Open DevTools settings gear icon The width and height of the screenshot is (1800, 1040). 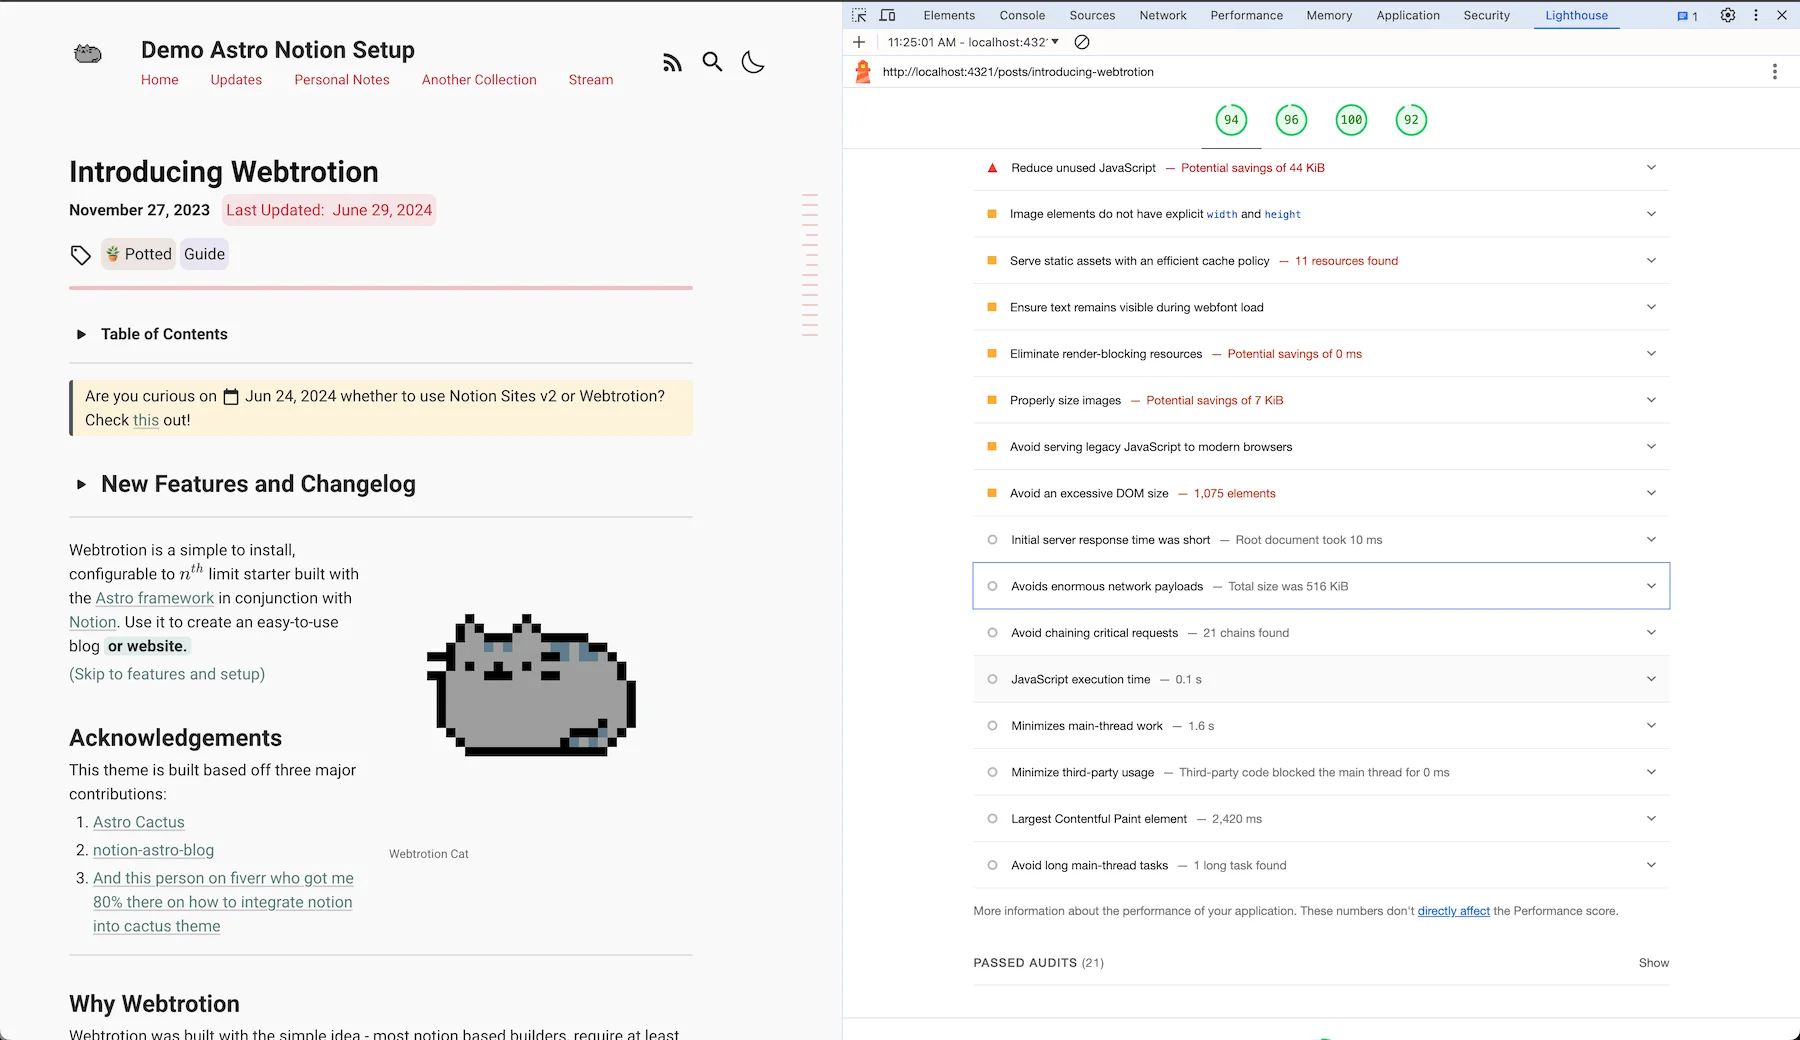point(1727,15)
